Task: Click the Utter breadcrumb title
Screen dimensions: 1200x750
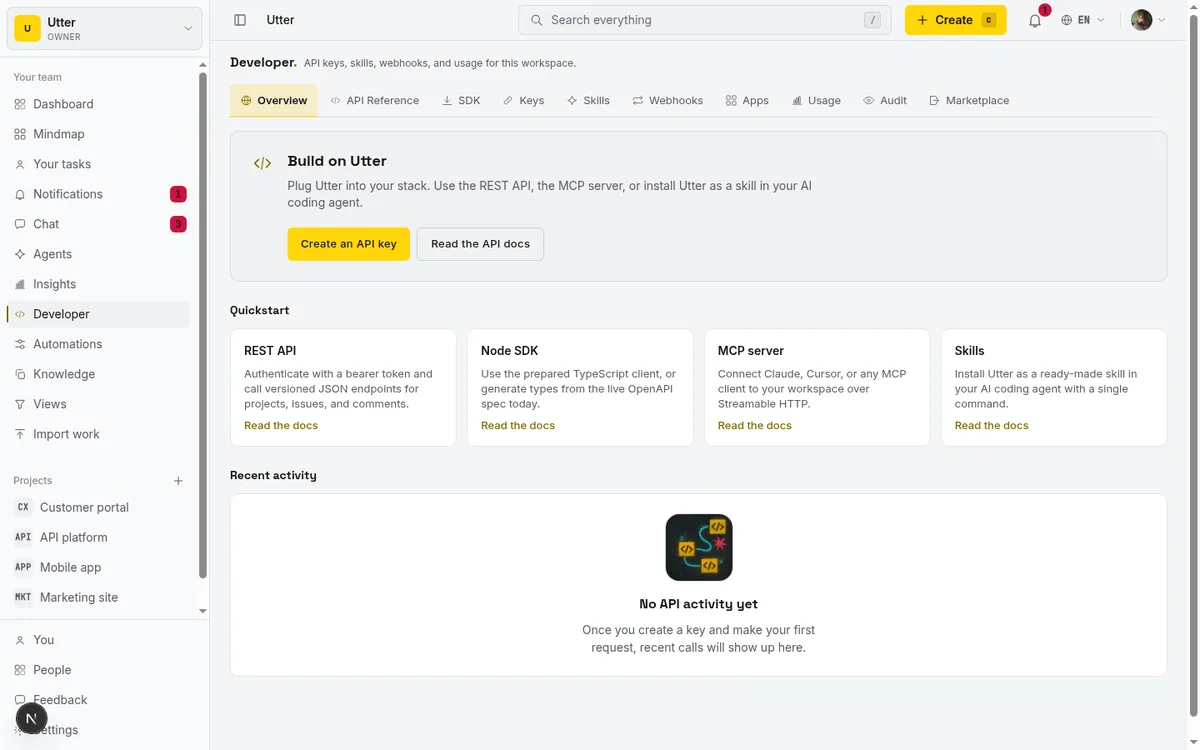Action: point(280,20)
